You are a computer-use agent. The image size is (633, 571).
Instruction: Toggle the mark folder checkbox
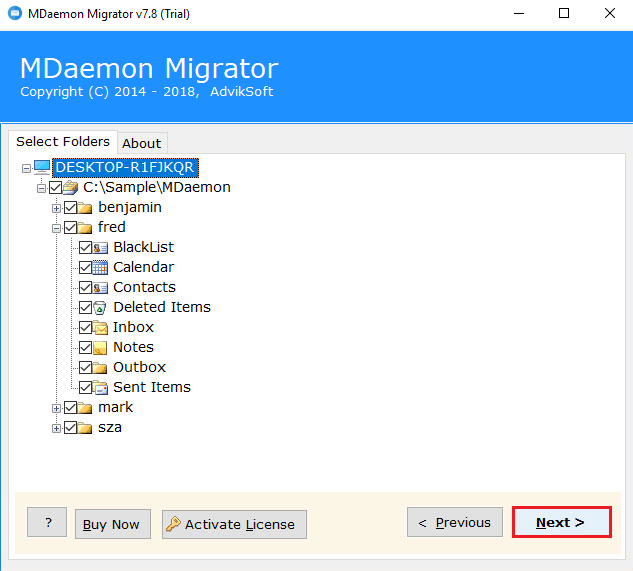coord(71,408)
